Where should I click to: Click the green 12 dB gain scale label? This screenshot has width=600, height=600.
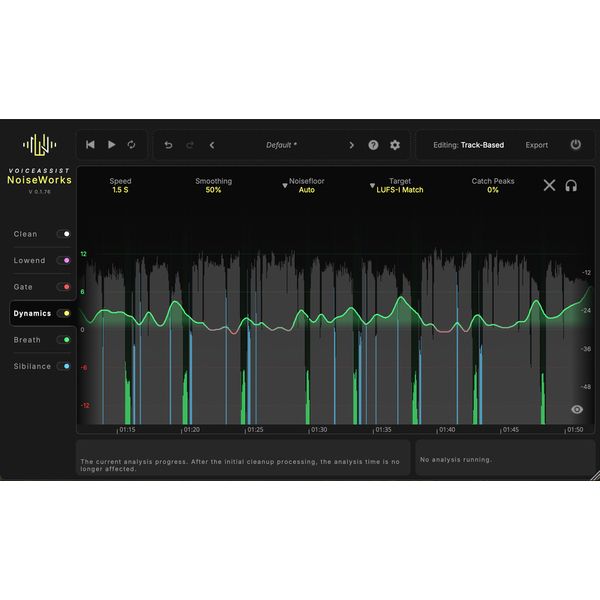tap(83, 254)
